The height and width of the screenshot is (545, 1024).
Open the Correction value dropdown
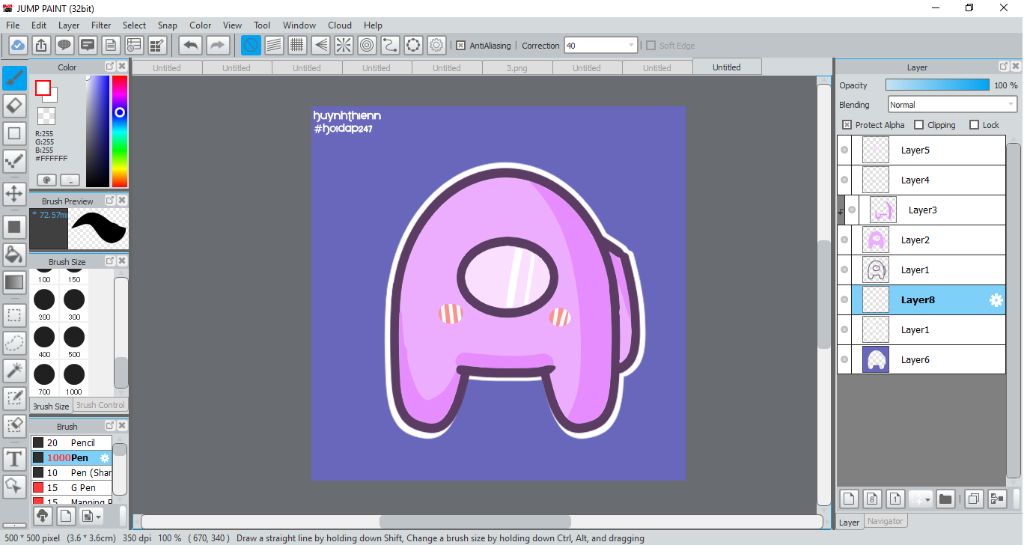click(631, 45)
